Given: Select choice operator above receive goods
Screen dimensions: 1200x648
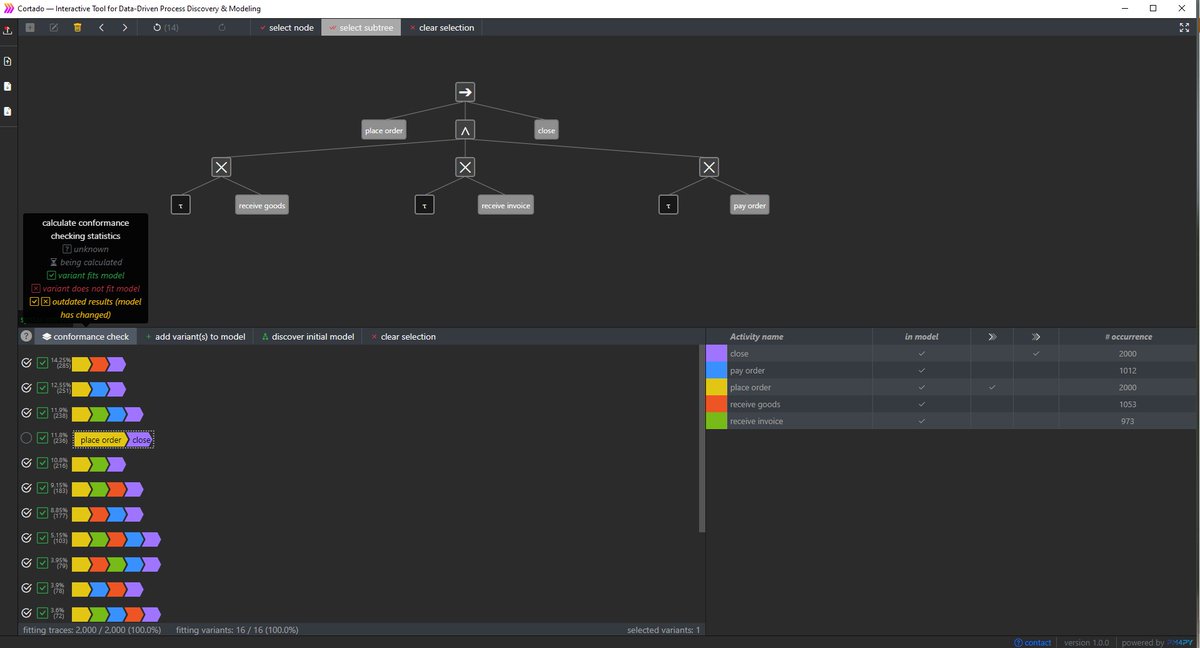Looking at the screenshot, I should point(222,167).
